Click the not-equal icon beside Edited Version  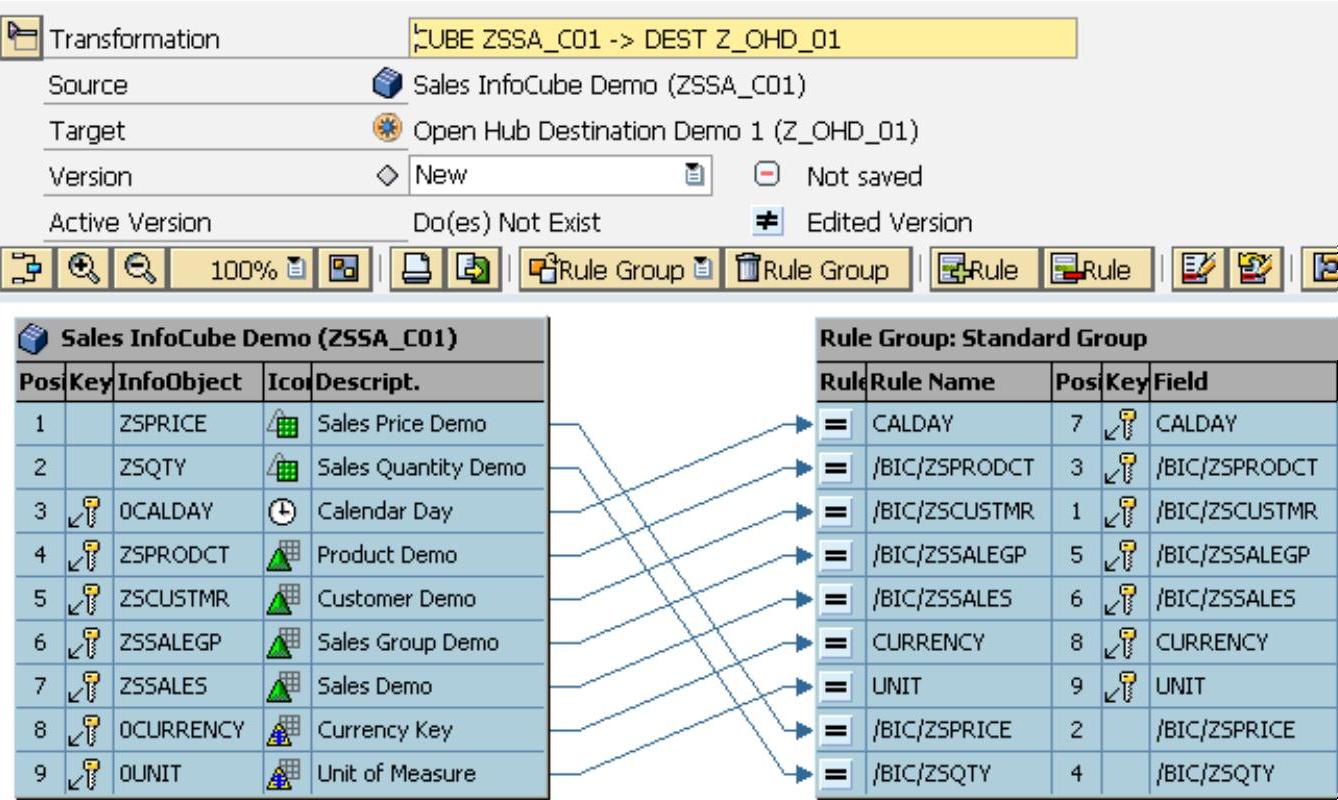[x=766, y=221]
